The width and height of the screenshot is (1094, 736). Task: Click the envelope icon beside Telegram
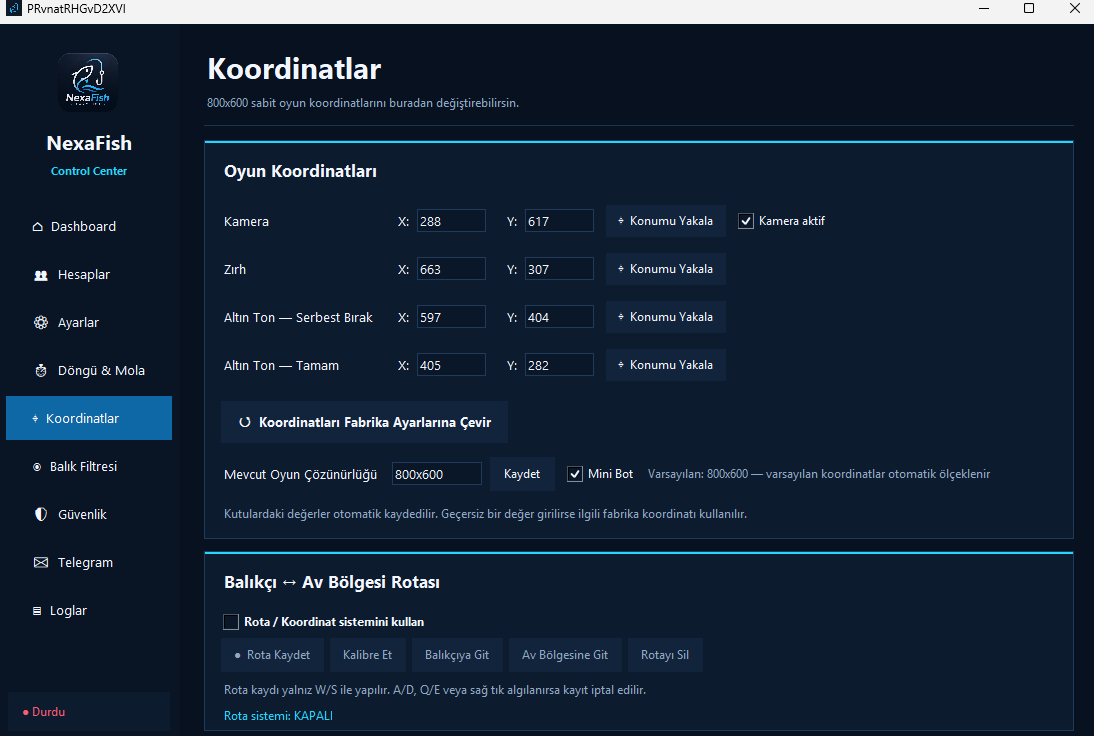tap(41, 562)
